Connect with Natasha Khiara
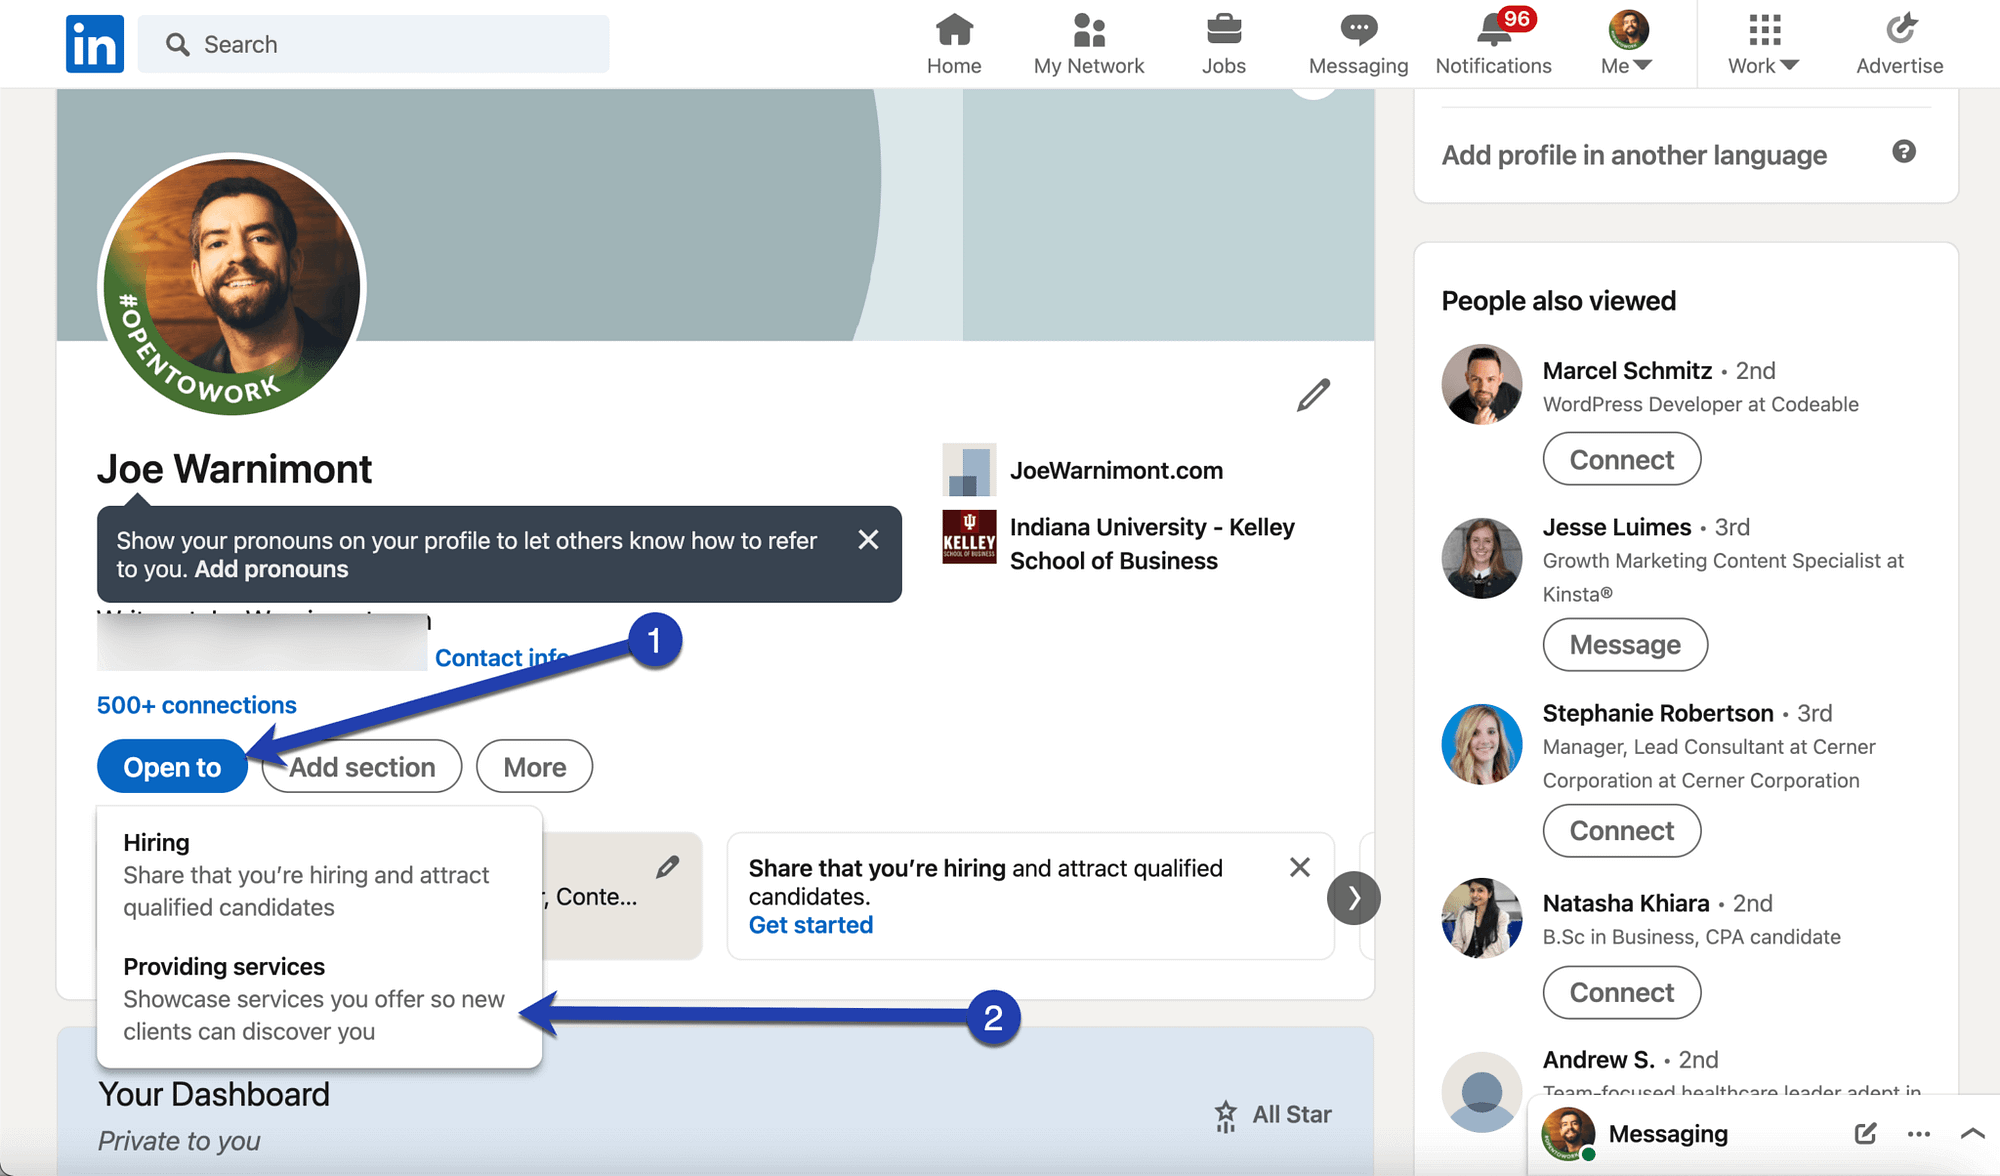 tap(1621, 993)
